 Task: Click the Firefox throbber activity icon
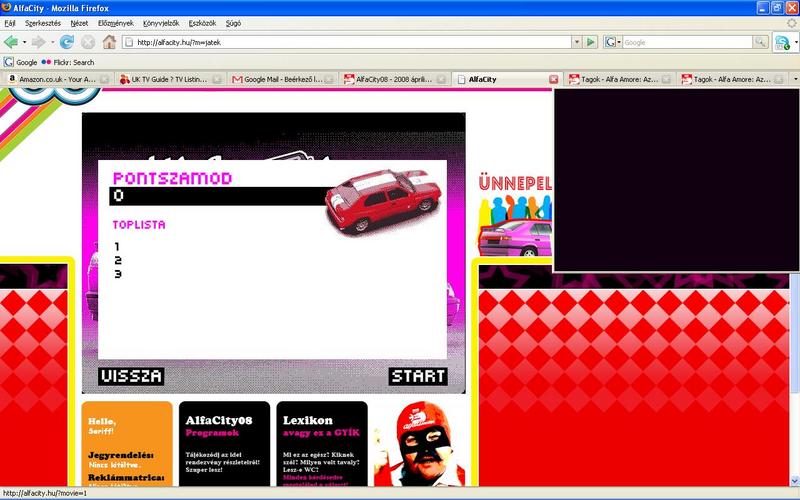click(x=792, y=23)
